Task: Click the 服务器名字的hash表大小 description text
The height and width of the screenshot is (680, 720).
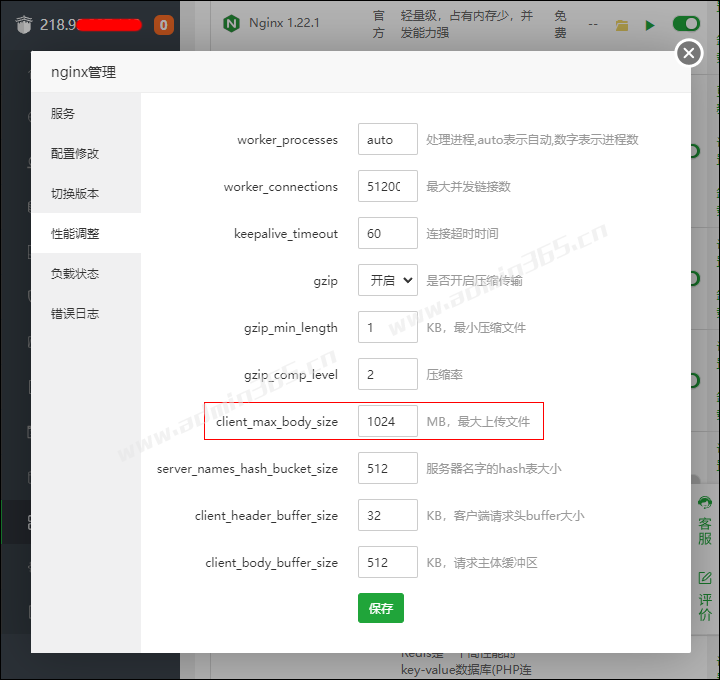Action: click(494, 469)
